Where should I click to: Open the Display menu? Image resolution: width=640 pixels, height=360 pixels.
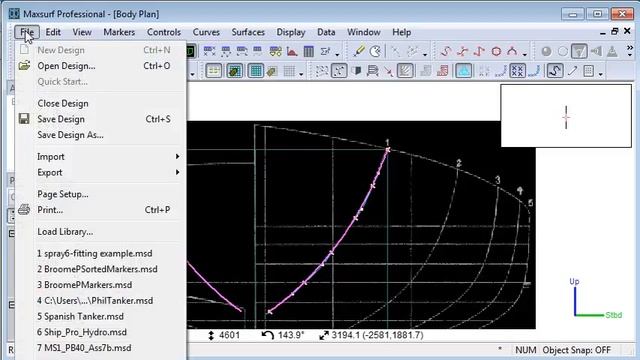(291, 32)
